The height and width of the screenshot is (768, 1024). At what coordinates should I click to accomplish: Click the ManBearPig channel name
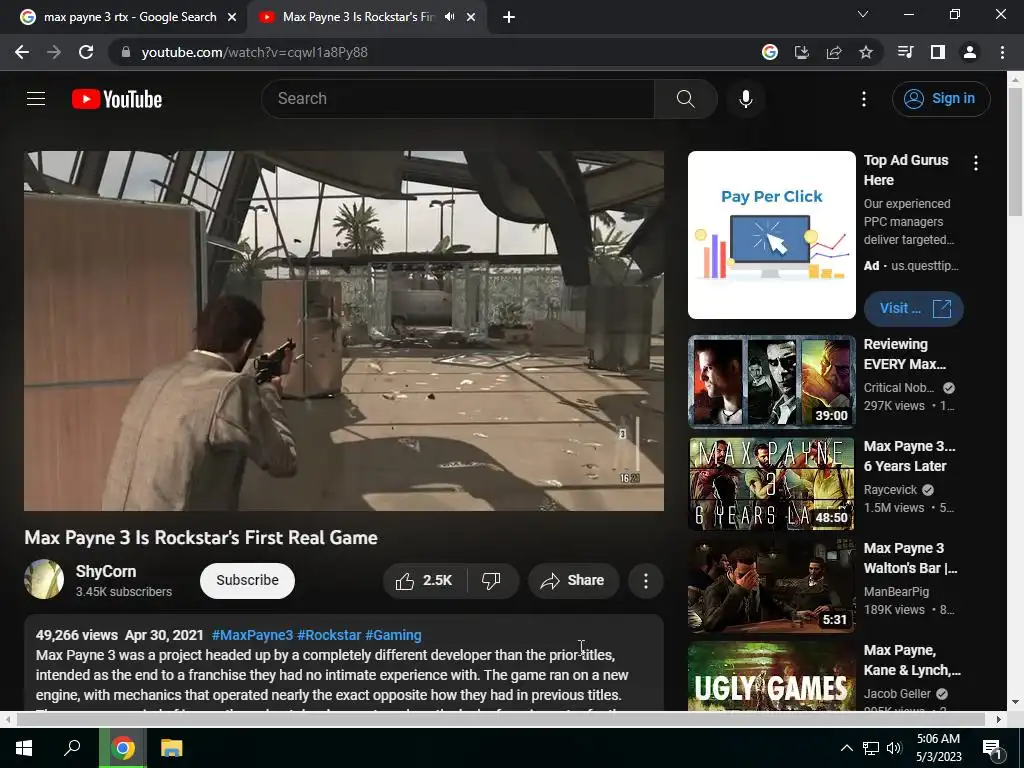896,592
